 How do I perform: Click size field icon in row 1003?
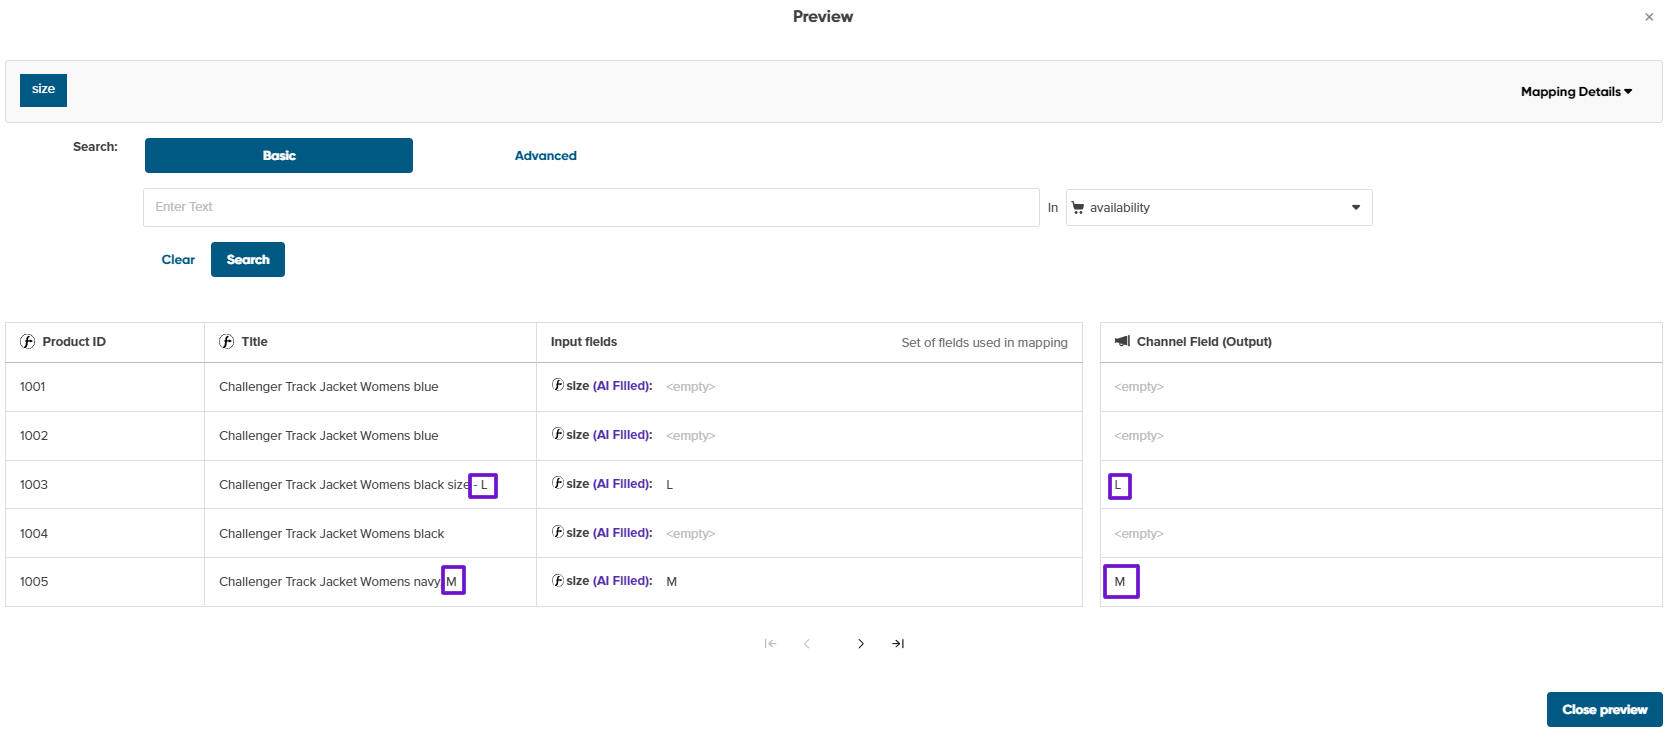(x=558, y=484)
